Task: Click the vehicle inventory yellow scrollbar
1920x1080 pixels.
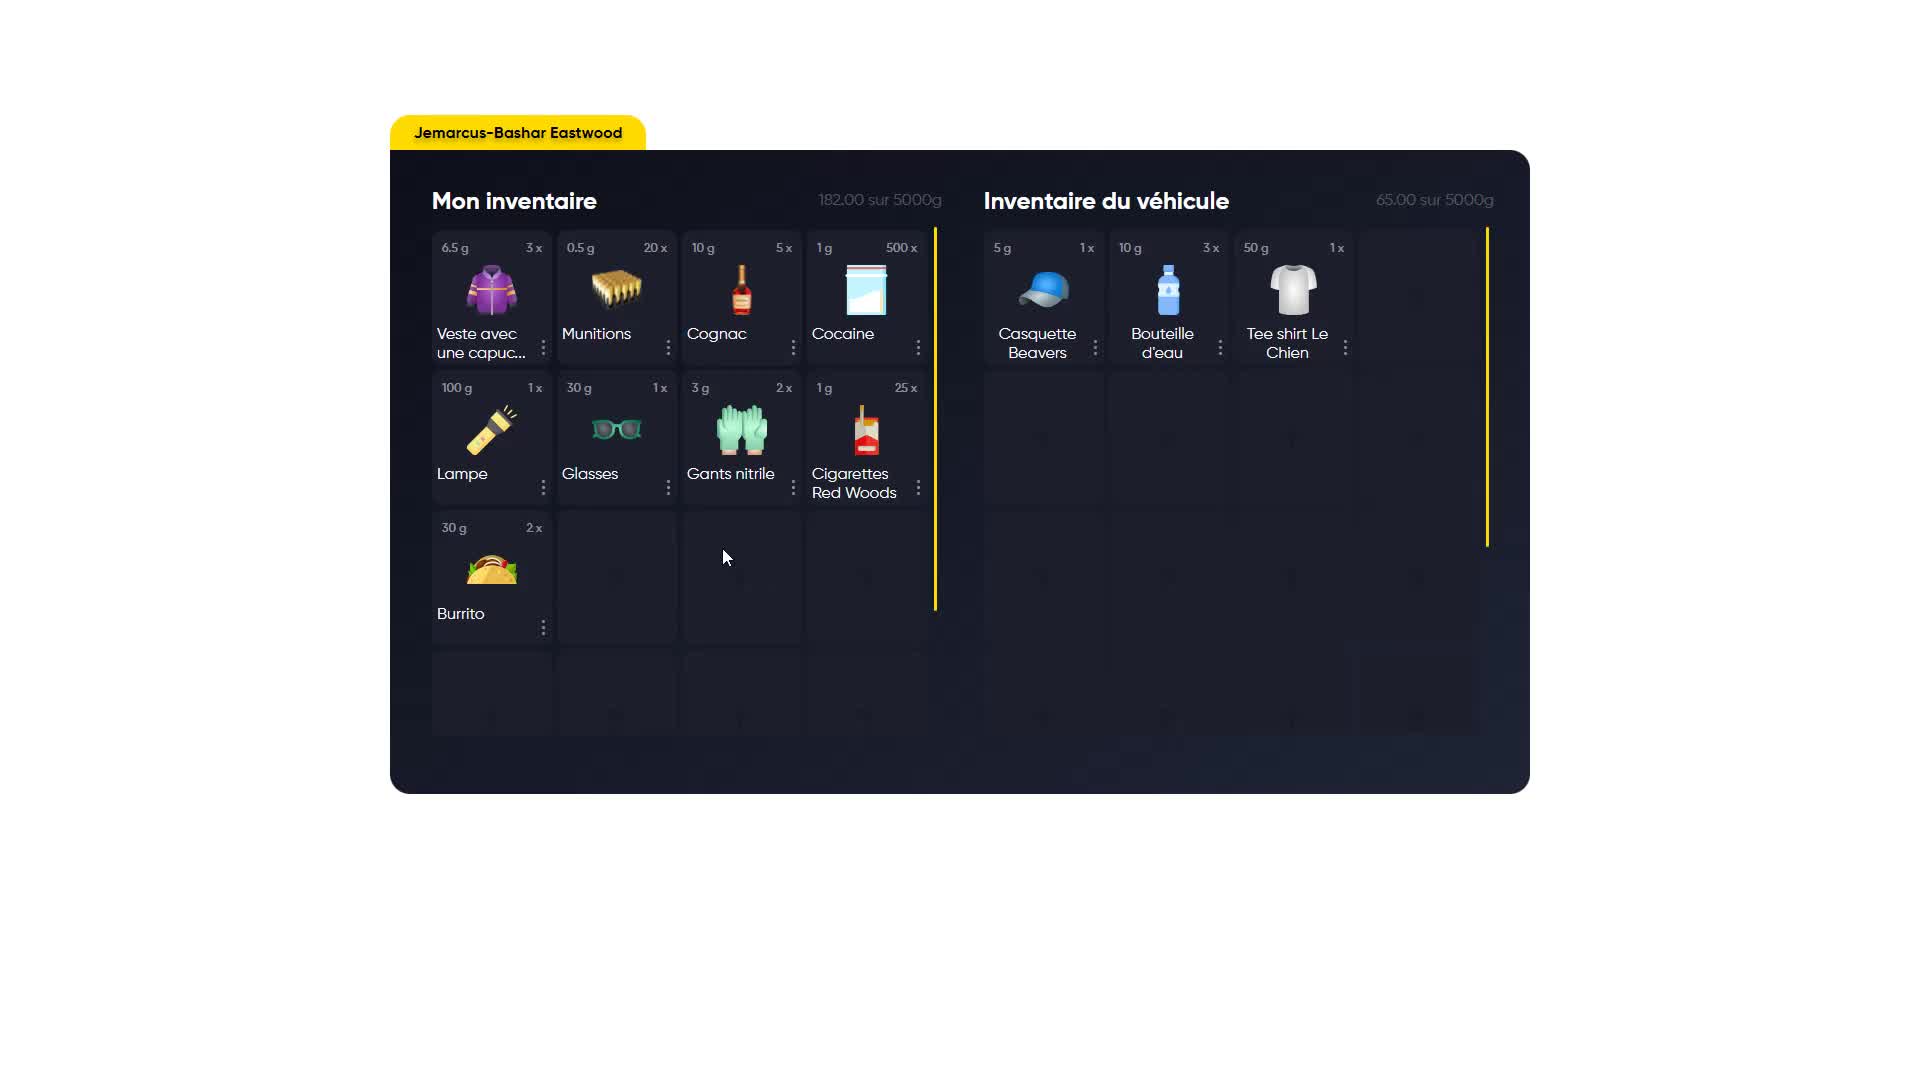Action: click(1487, 386)
